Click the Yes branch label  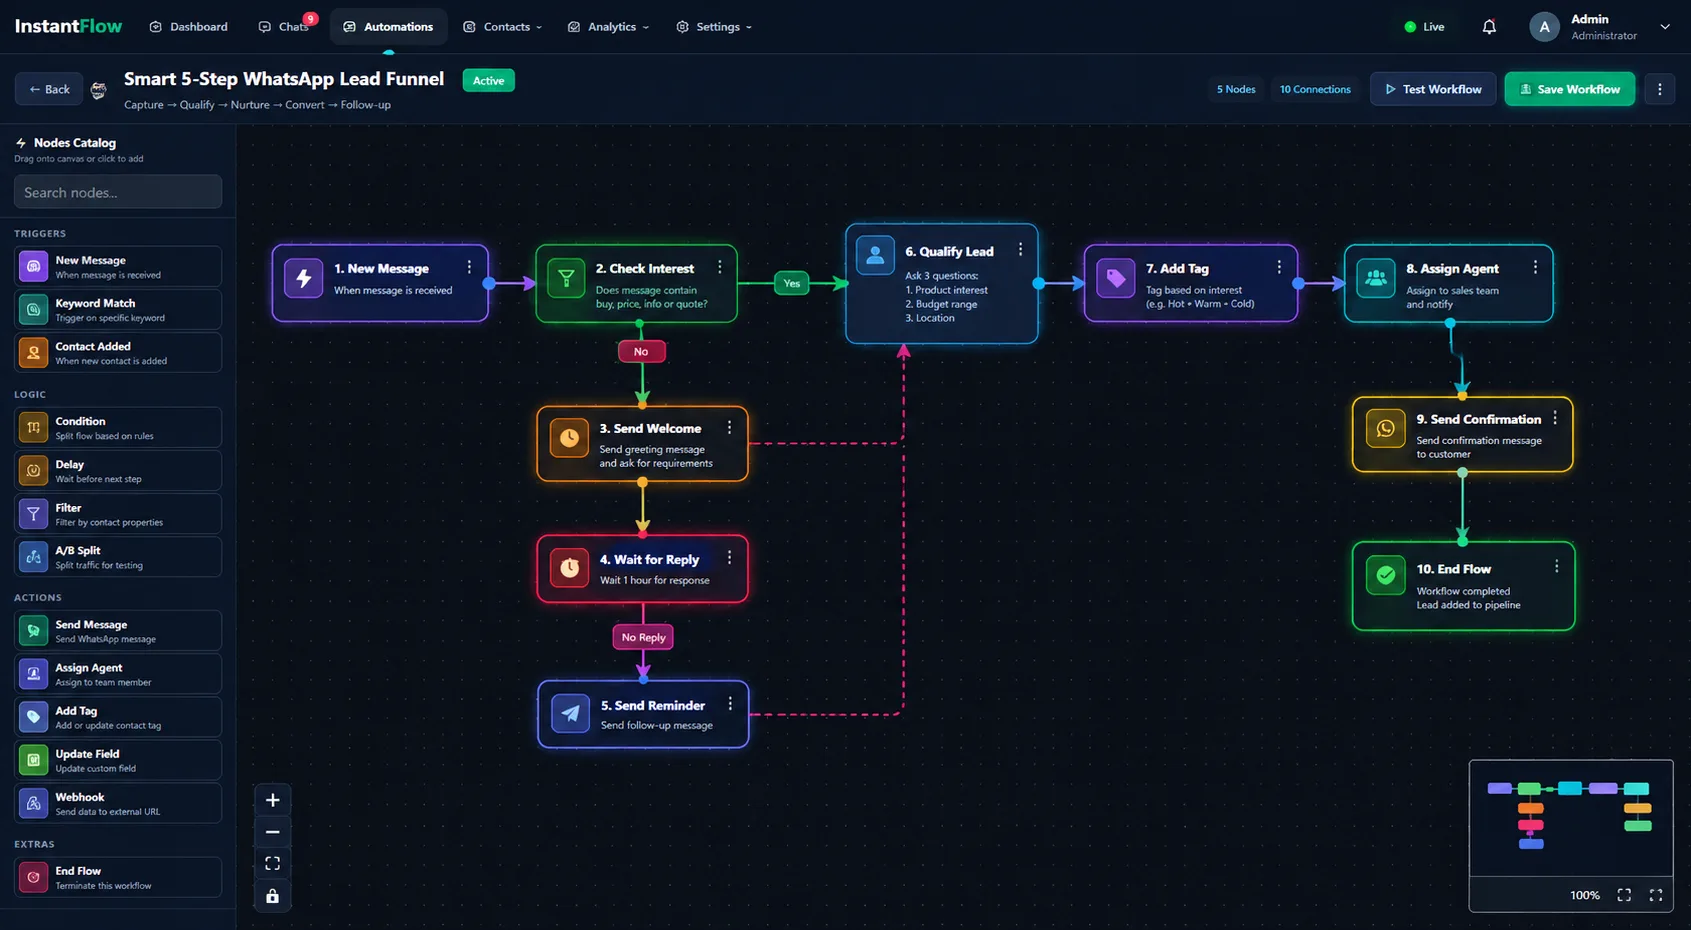(x=792, y=283)
